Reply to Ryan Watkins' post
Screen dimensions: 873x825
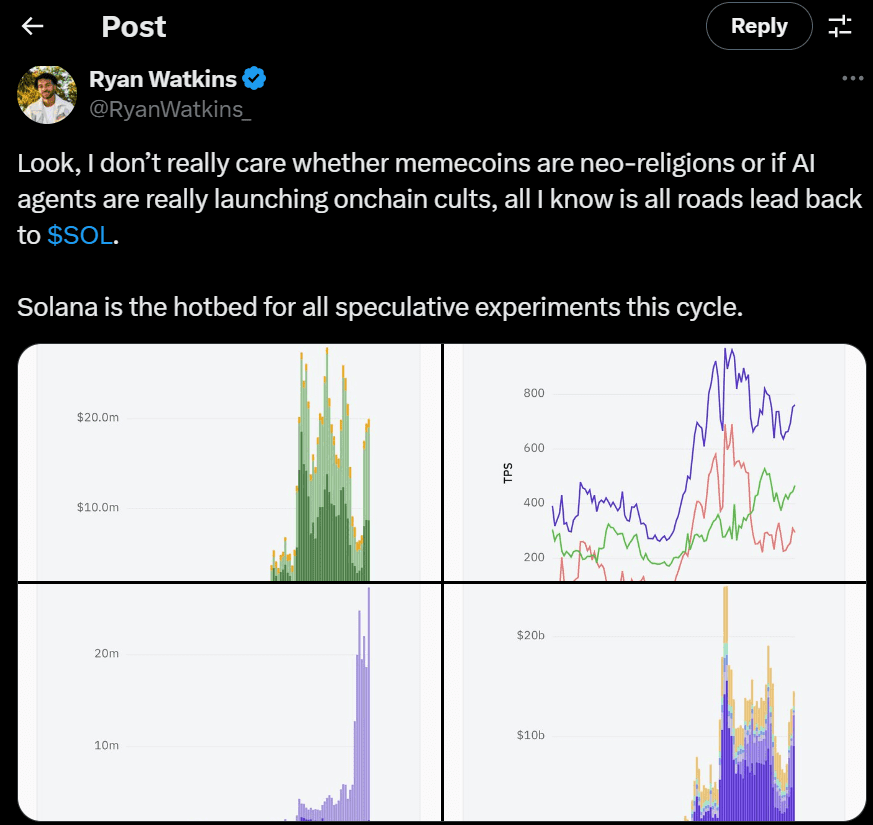[758, 26]
